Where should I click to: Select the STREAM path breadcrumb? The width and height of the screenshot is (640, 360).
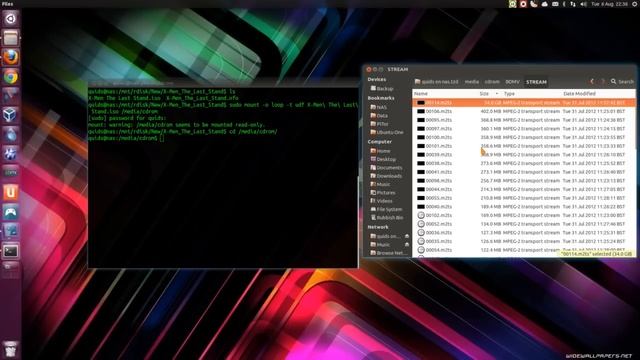(536, 82)
